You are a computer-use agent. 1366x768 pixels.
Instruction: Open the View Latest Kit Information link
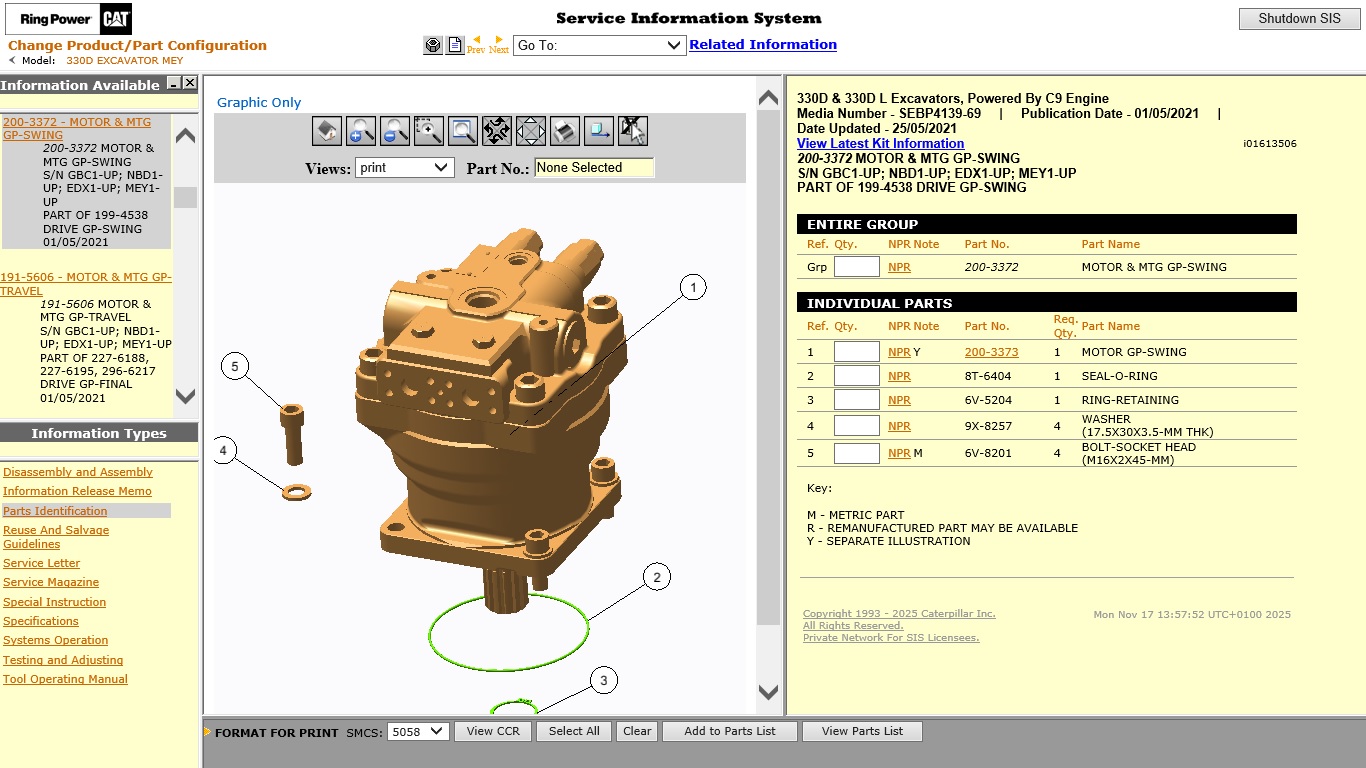tap(880, 143)
